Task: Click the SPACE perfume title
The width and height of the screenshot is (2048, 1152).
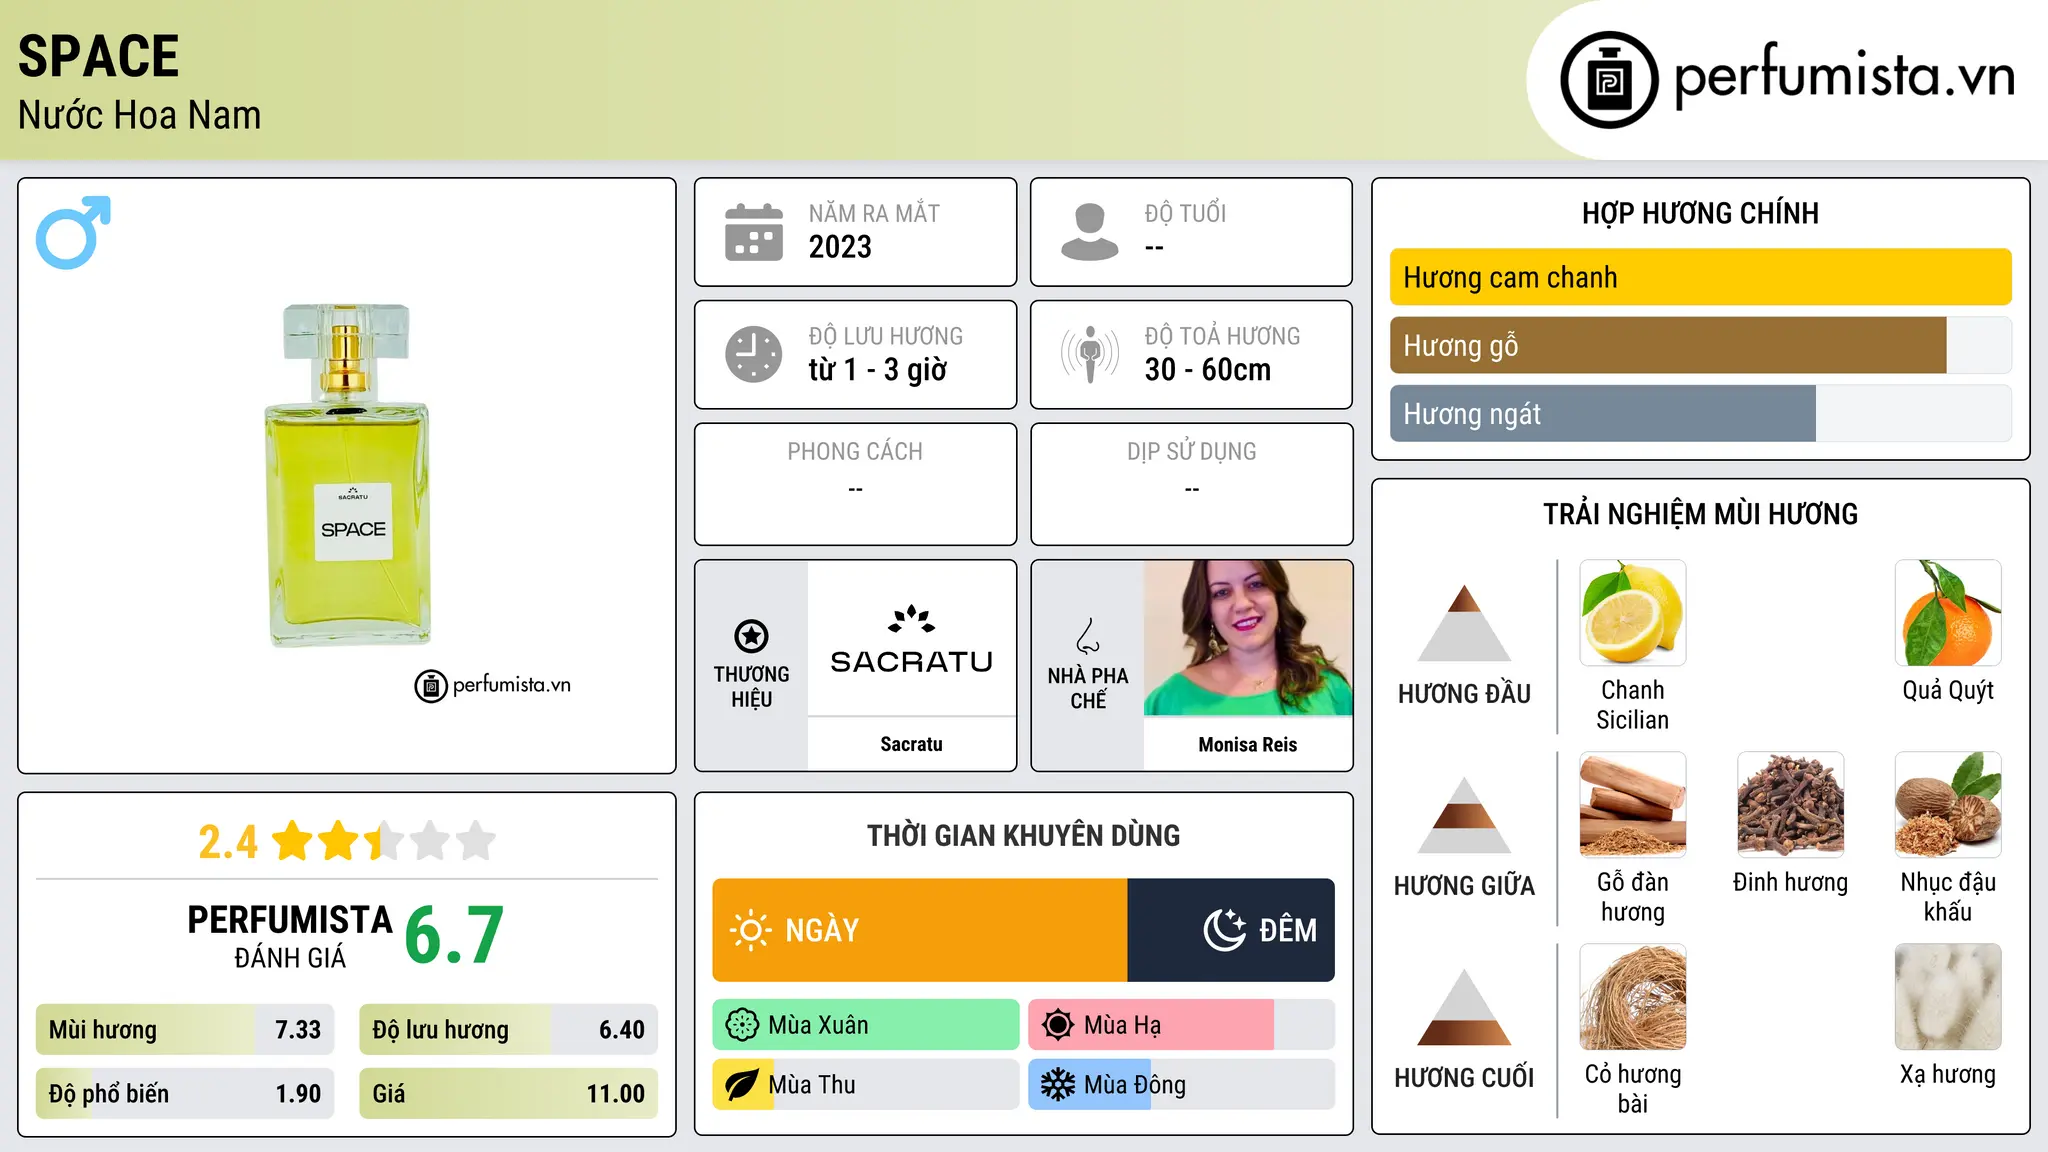Action: (x=99, y=56)
